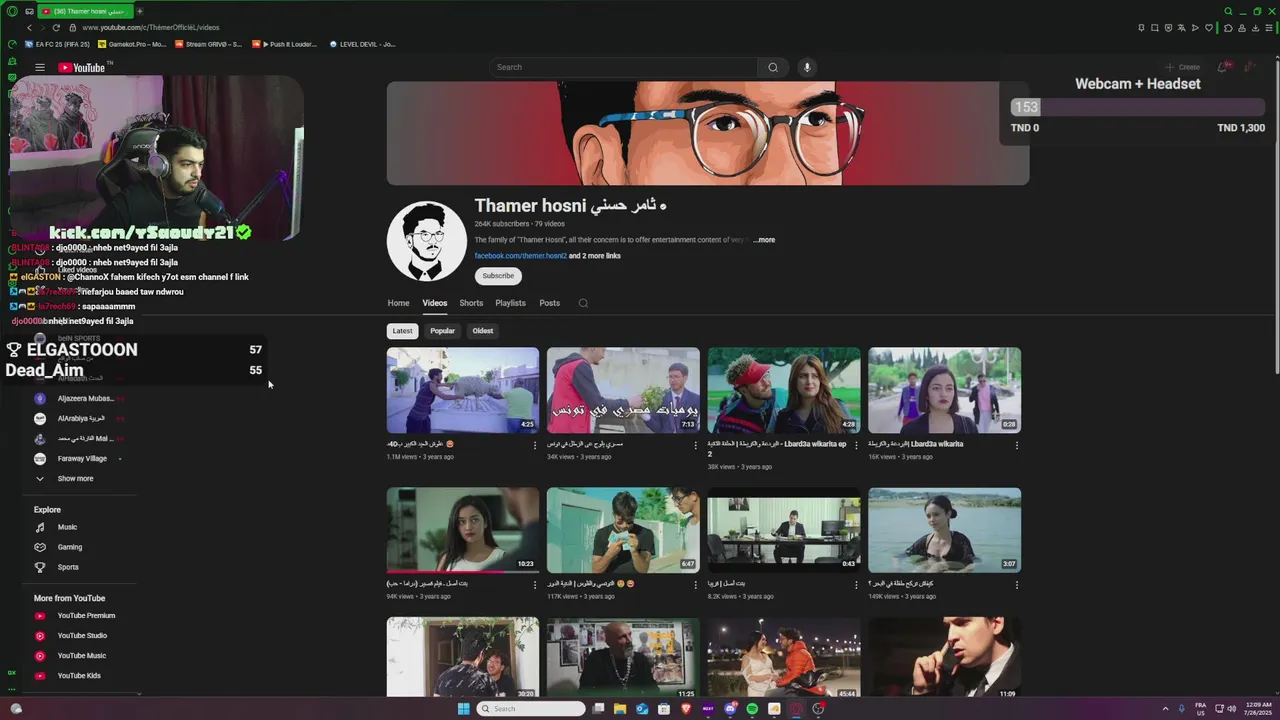Expand channel description with ...more
Screen dimensions: 1280x720
click(764, 240)
